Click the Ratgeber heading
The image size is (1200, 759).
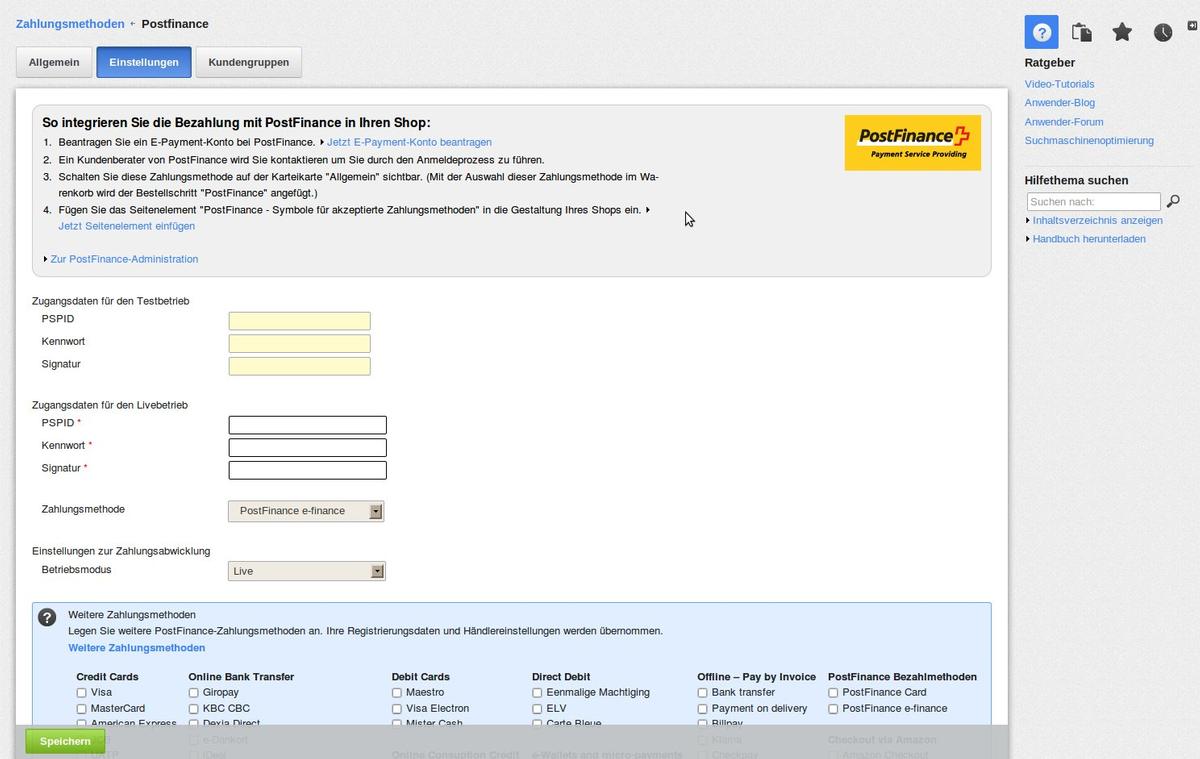coord(1050,63)
